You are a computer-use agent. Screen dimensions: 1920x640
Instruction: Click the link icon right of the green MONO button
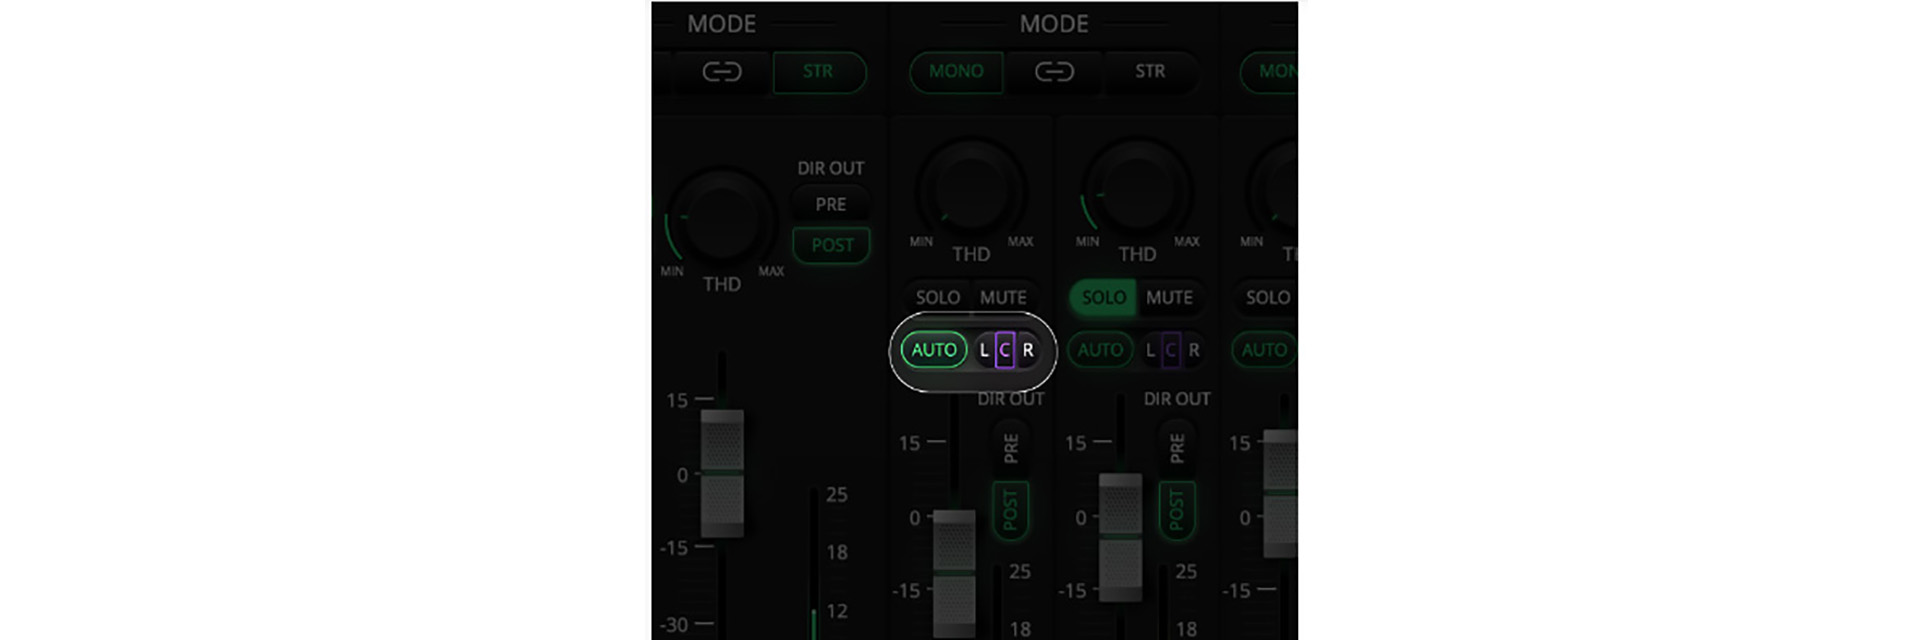click(x=1054, y=72)
